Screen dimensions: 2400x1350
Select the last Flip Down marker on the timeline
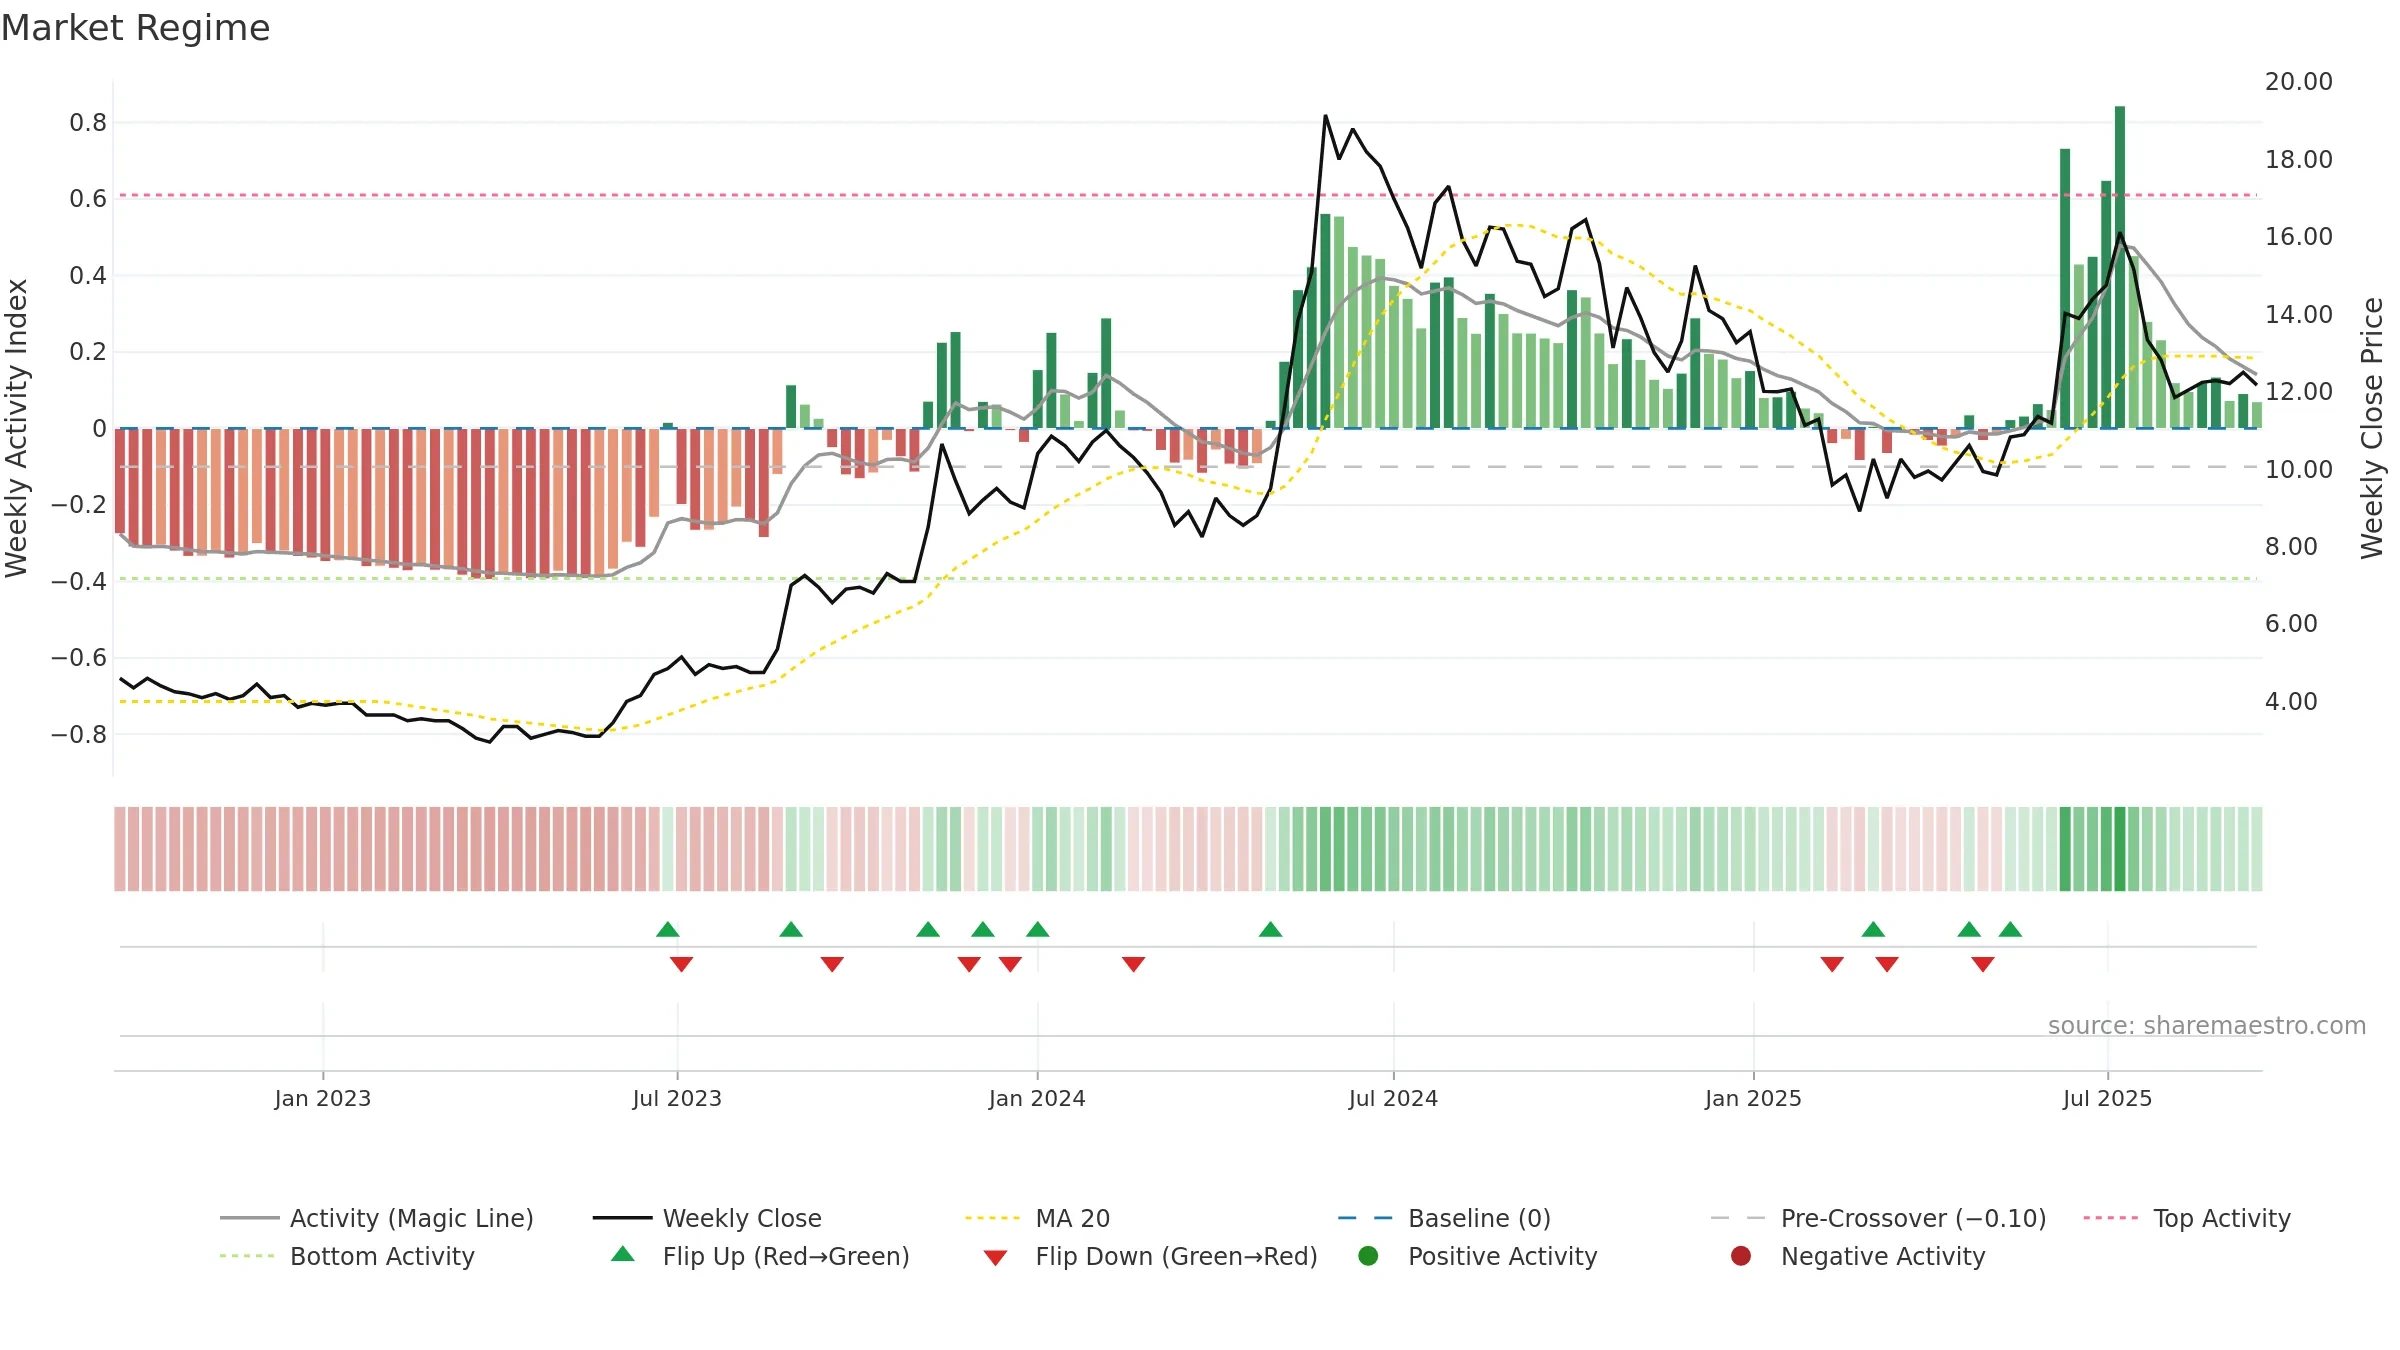1983,964
